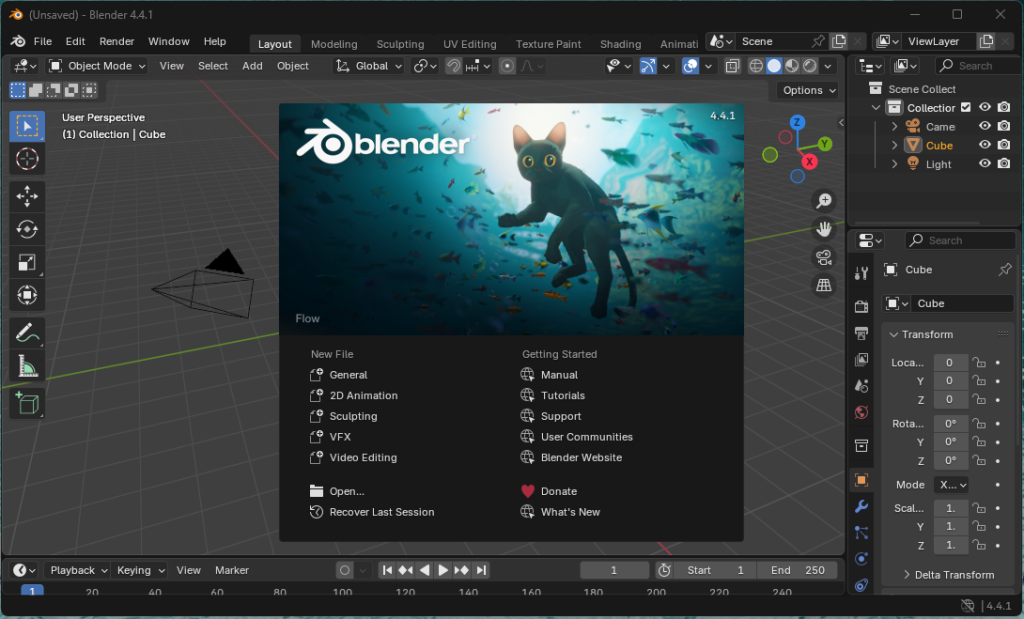This screenshot has width=1024, height=619.
Task: Collapse the Collection in outliner
Action: 876,108
